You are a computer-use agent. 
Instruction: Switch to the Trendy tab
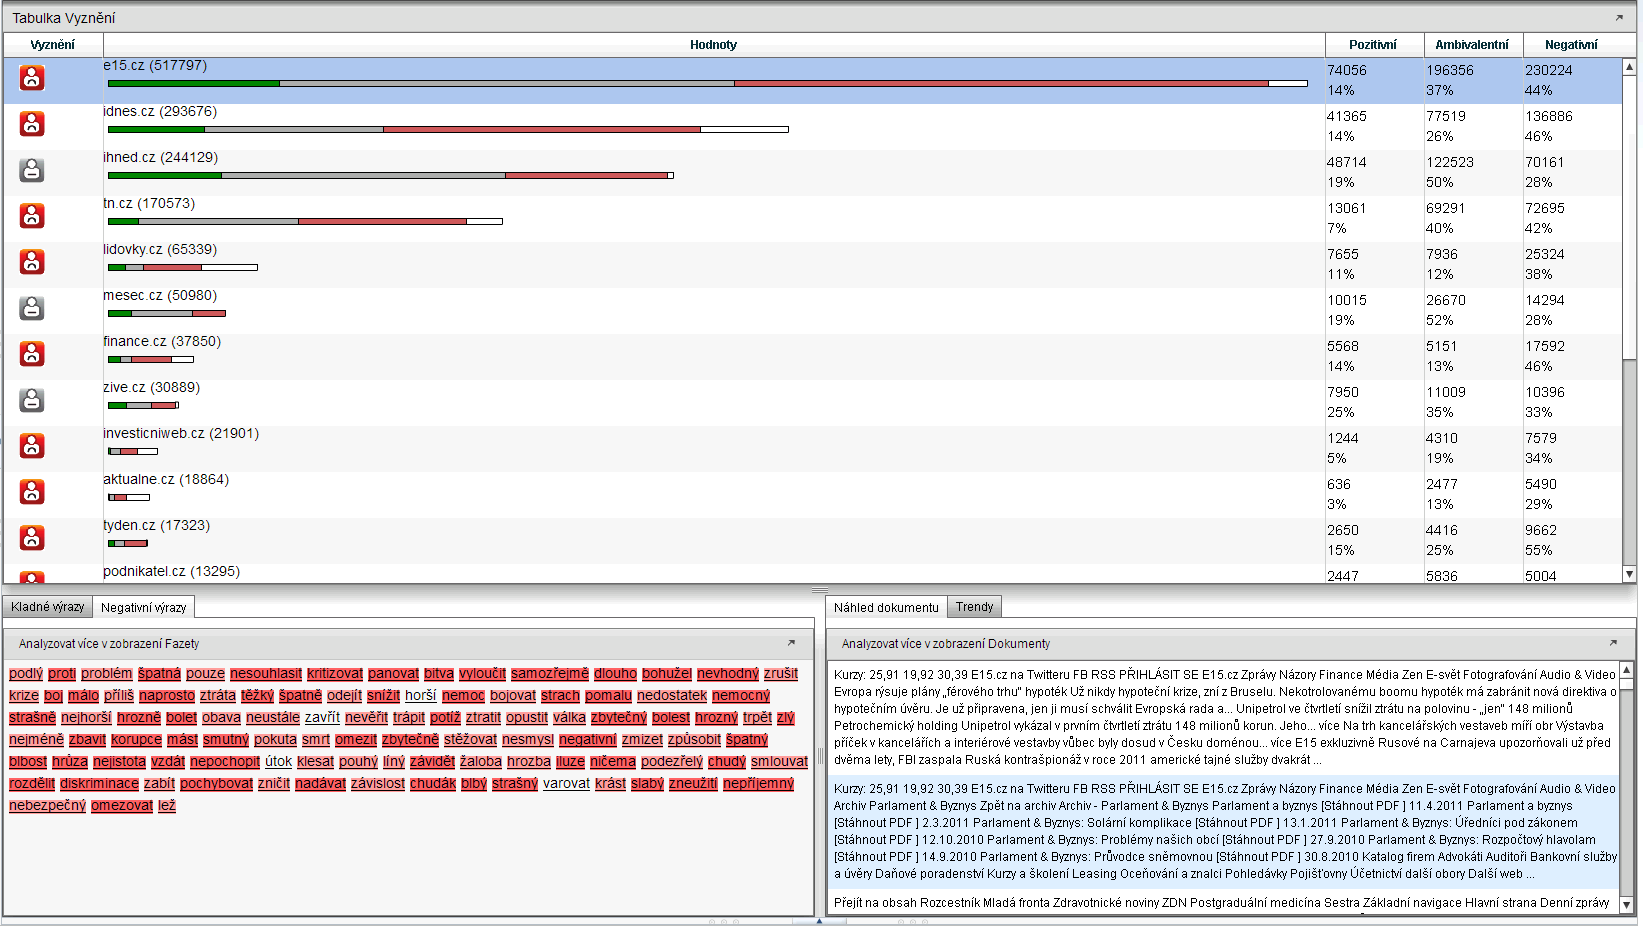click(x=974, y=607)
